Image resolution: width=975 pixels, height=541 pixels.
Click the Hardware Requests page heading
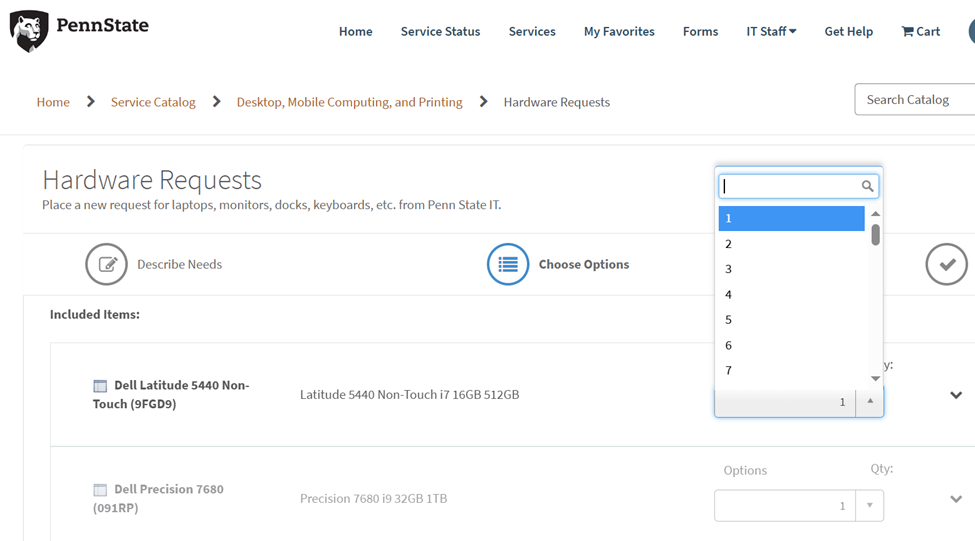[x=152, y=180]
